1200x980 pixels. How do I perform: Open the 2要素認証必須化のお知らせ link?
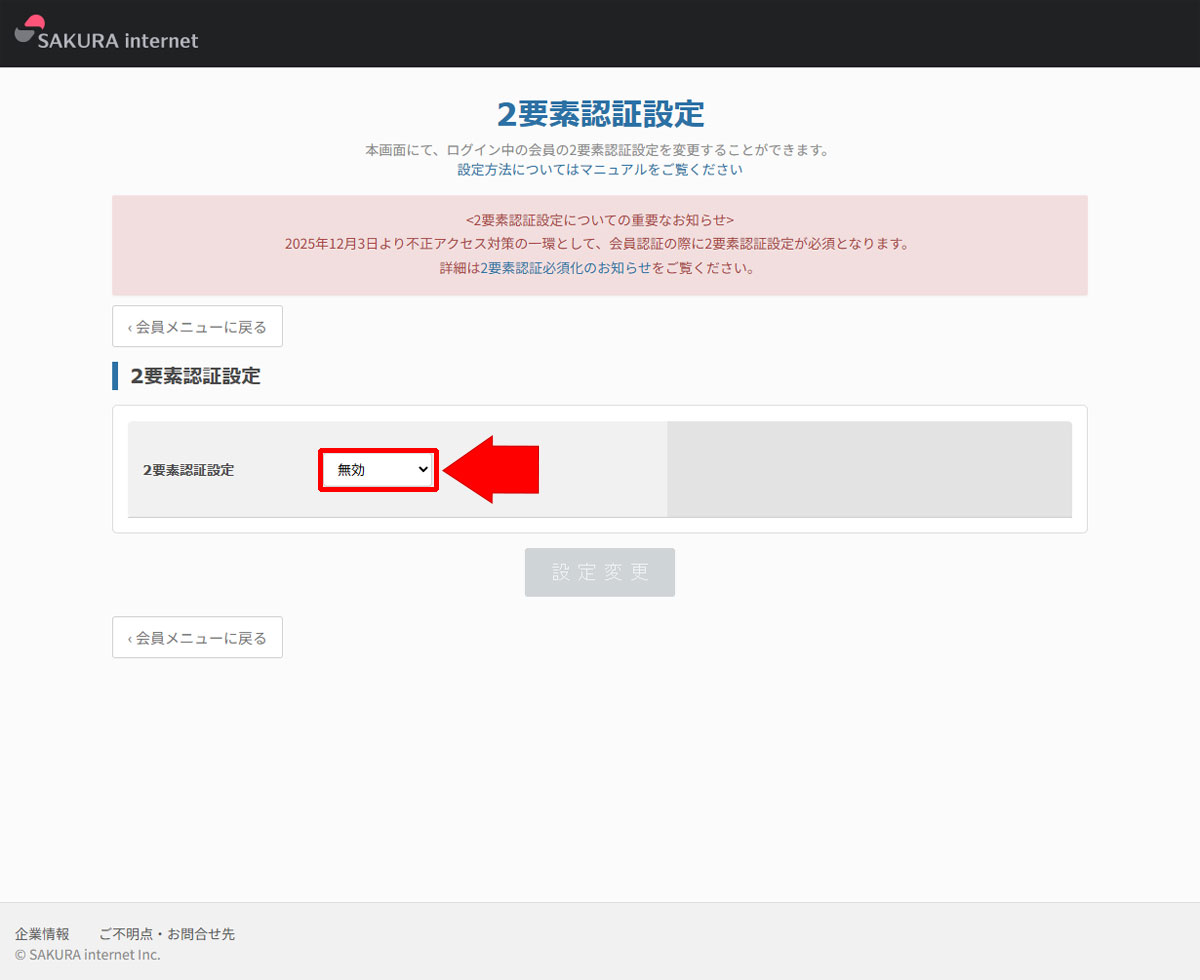[565, 268]
